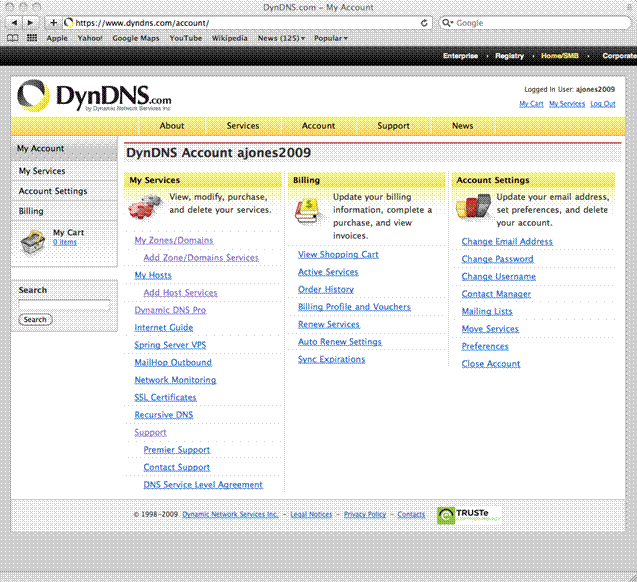Click the DynDNS.com logo
This screenshot has width=637, height=582.
[94, 96]
